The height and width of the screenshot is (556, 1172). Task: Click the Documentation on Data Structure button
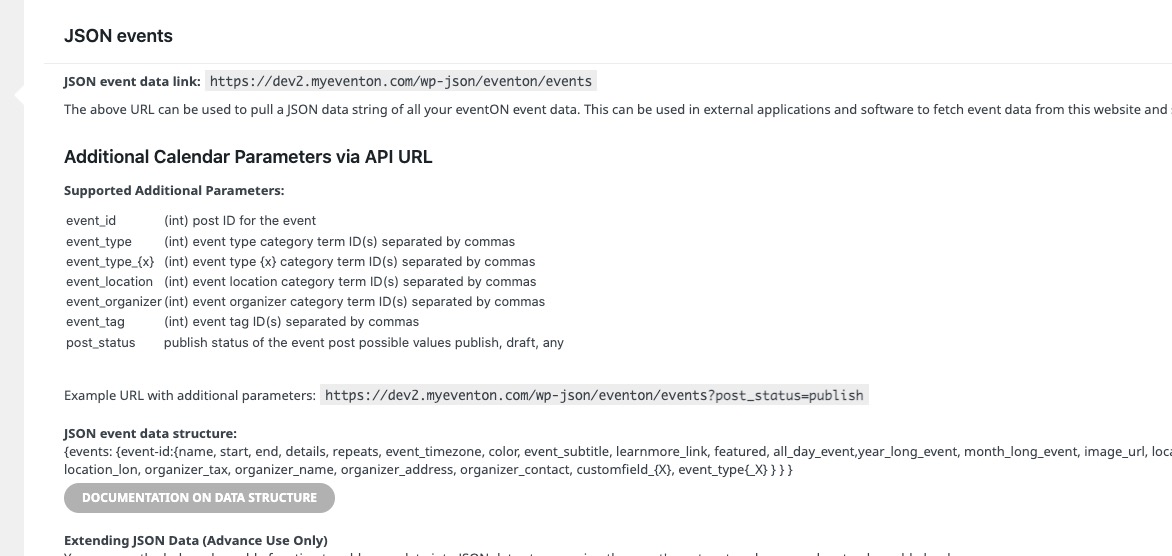(x=199, y=498)
